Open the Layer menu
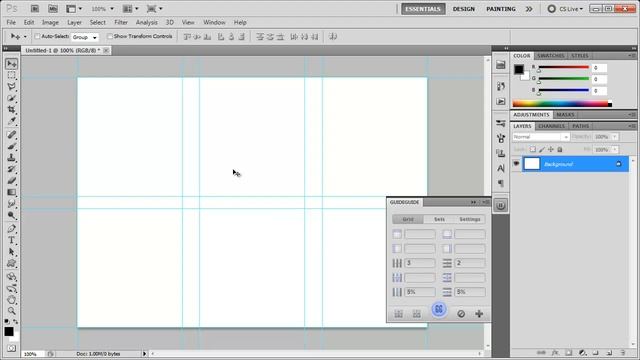This screenshot has width=640, height=360. tap(74, 22)
